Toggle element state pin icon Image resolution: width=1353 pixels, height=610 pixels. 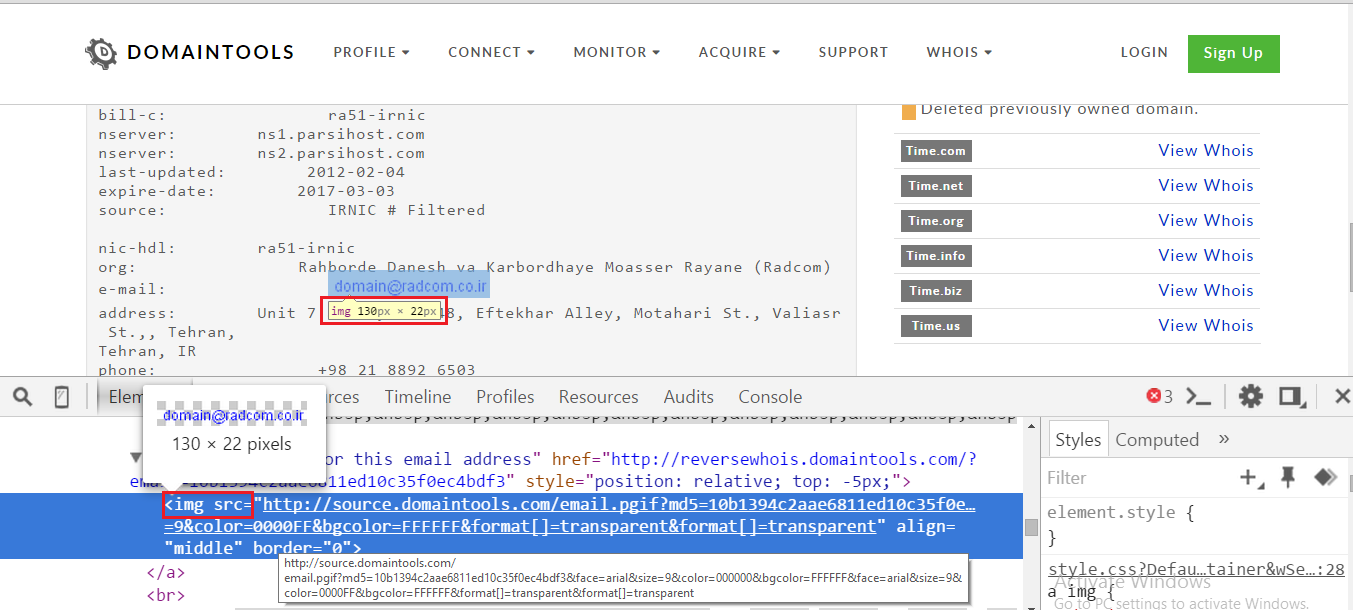tap(1288, 478)
